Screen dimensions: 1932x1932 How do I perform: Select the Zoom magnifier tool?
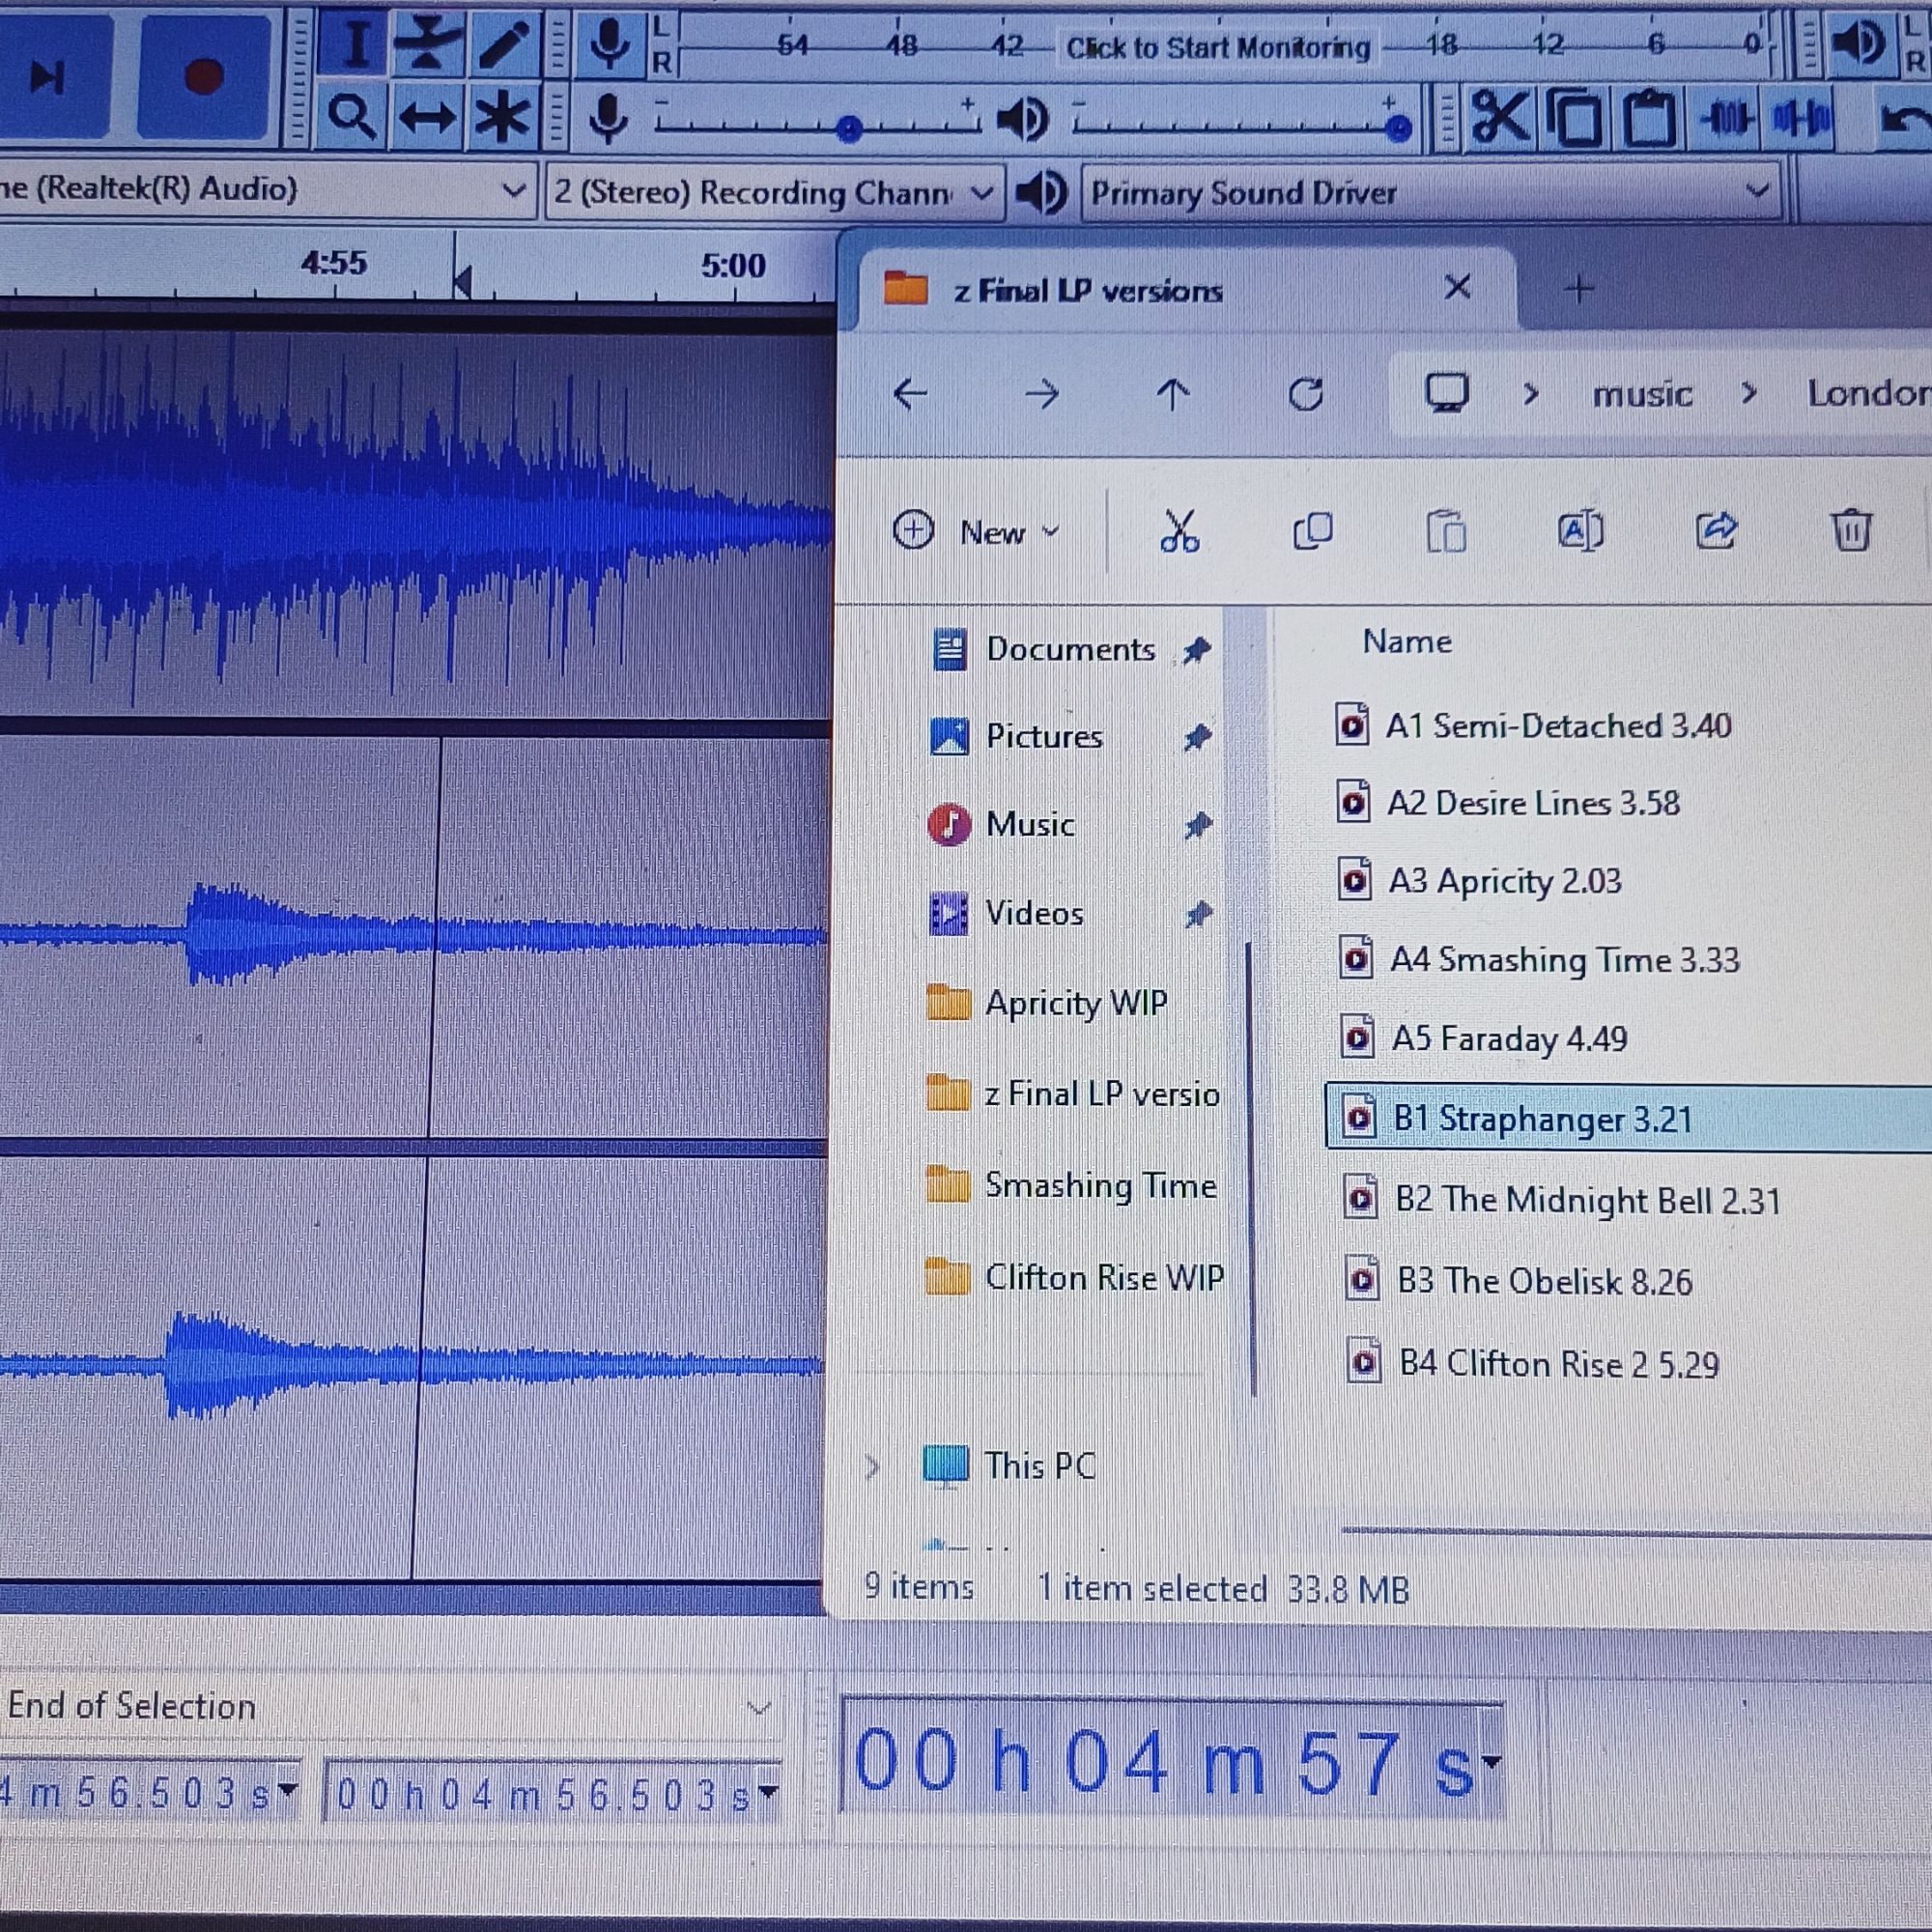[x=352, y=117]
